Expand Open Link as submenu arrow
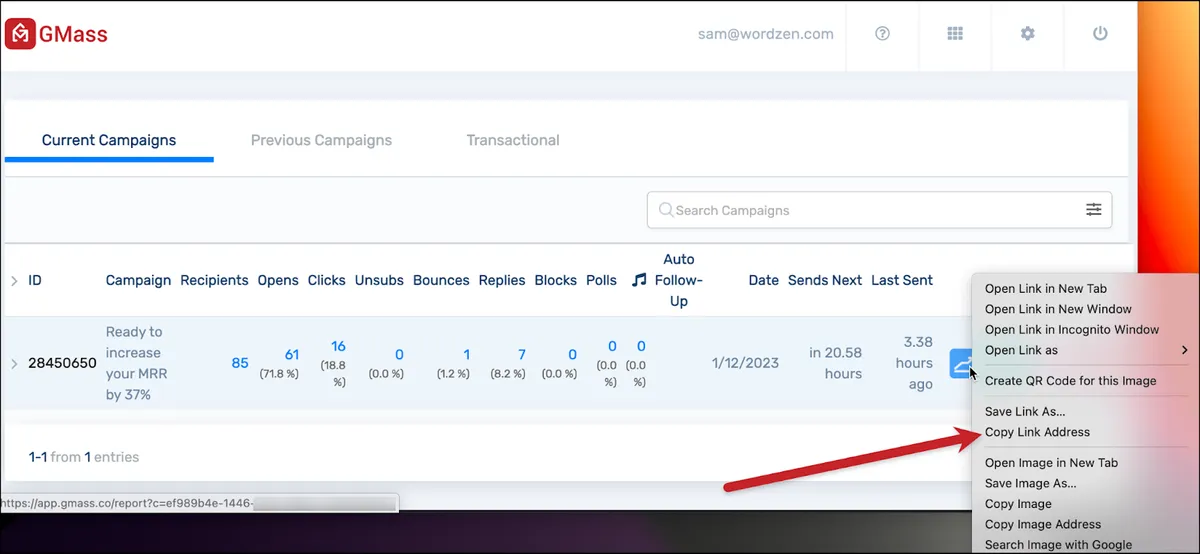Viewport: 1200px width, 554px height. click(1185, 350)
